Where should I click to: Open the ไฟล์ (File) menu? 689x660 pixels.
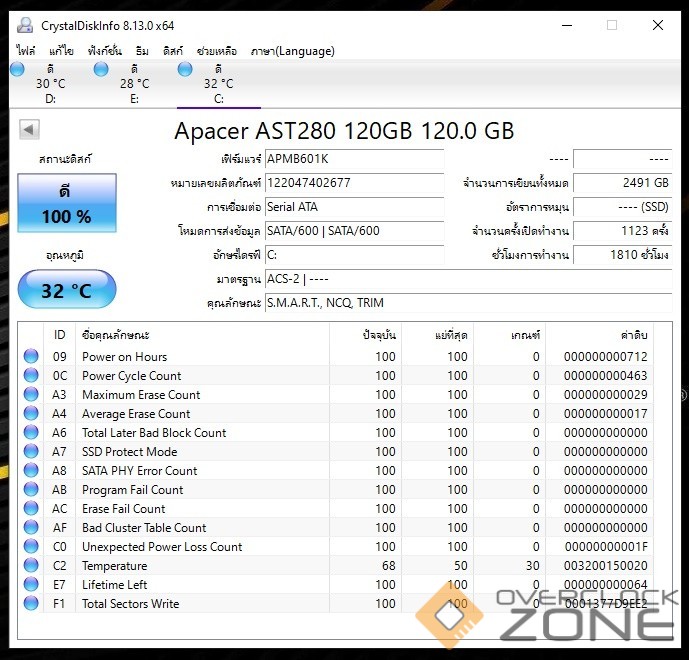[26, 50]
